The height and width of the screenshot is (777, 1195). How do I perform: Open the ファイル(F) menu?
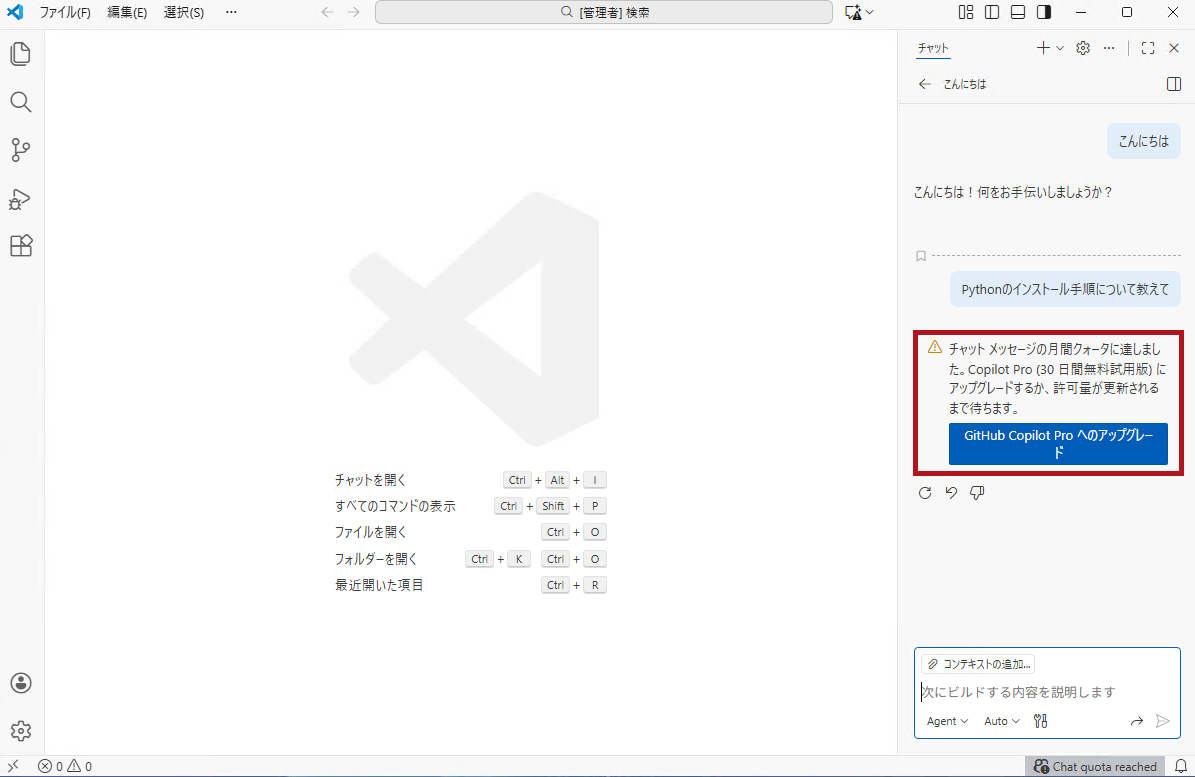coord(65,12)
